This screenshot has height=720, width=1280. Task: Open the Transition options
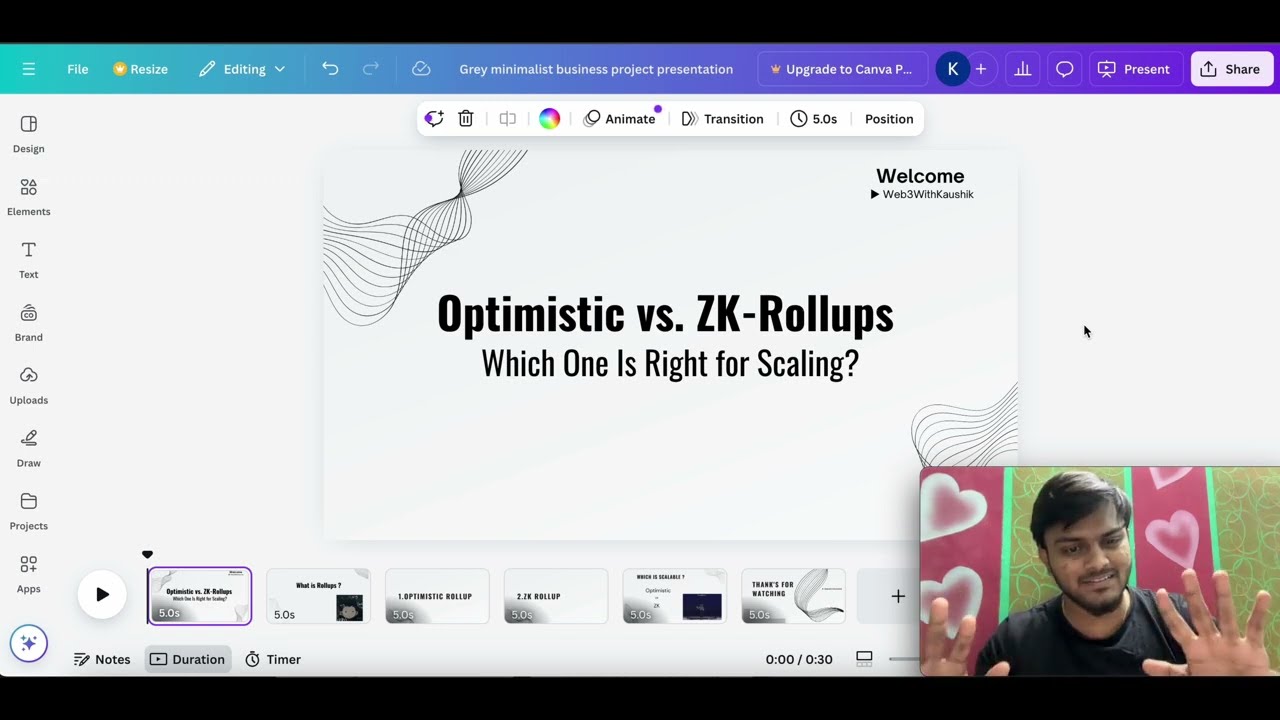(x=722, y=119)
